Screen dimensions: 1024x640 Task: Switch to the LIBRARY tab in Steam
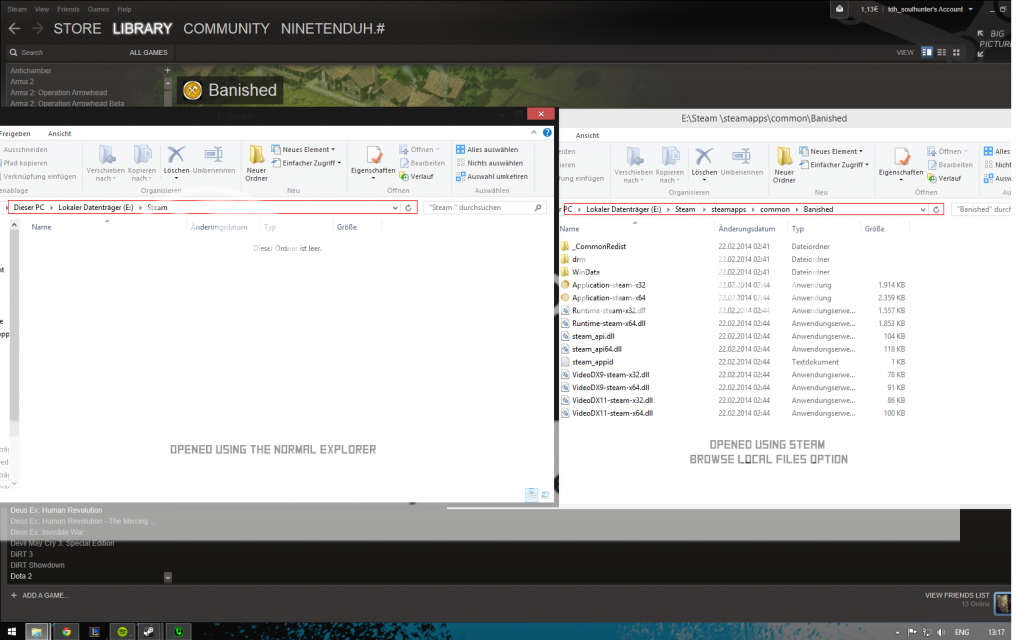[142, 29]
